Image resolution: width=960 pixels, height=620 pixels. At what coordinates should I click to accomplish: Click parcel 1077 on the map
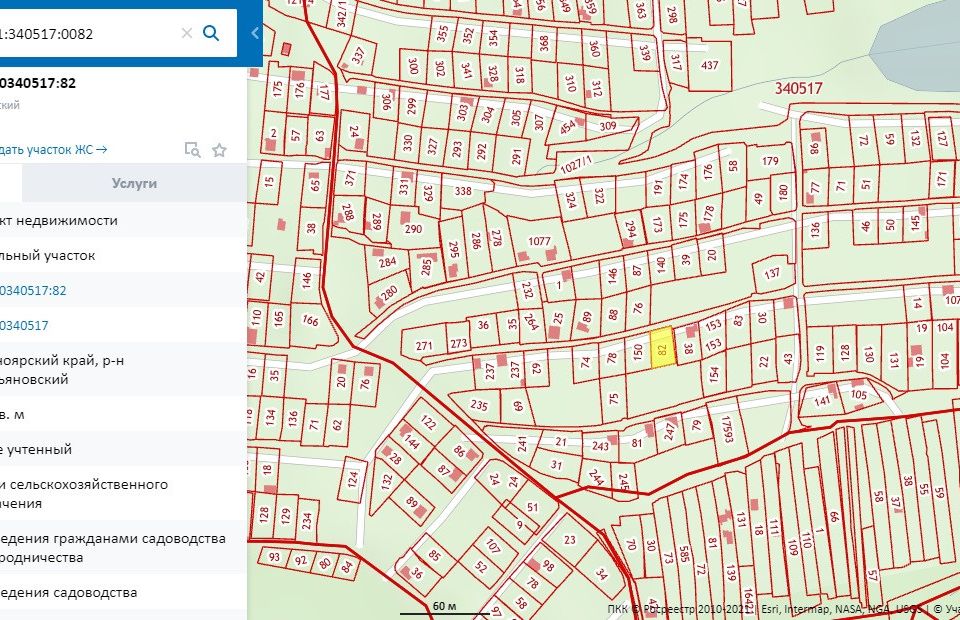tap(539, 241)
